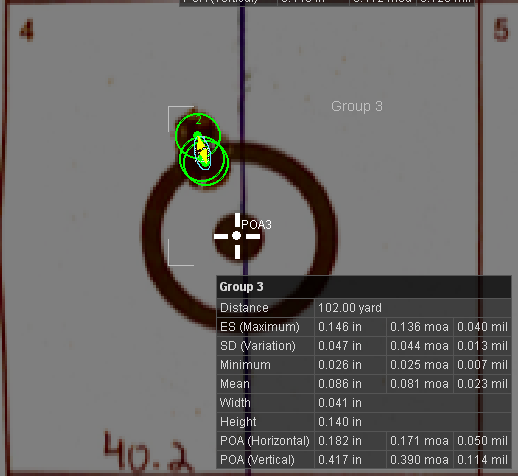Click Minimum value 0.026 in
Viewport: 518px width, 476px height.
pos(340,365)
